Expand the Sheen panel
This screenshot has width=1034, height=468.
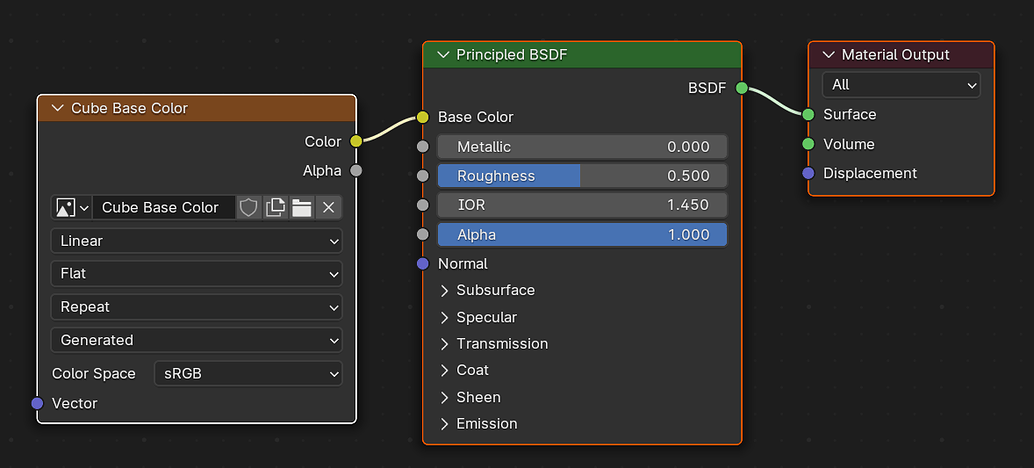[444, 397]
